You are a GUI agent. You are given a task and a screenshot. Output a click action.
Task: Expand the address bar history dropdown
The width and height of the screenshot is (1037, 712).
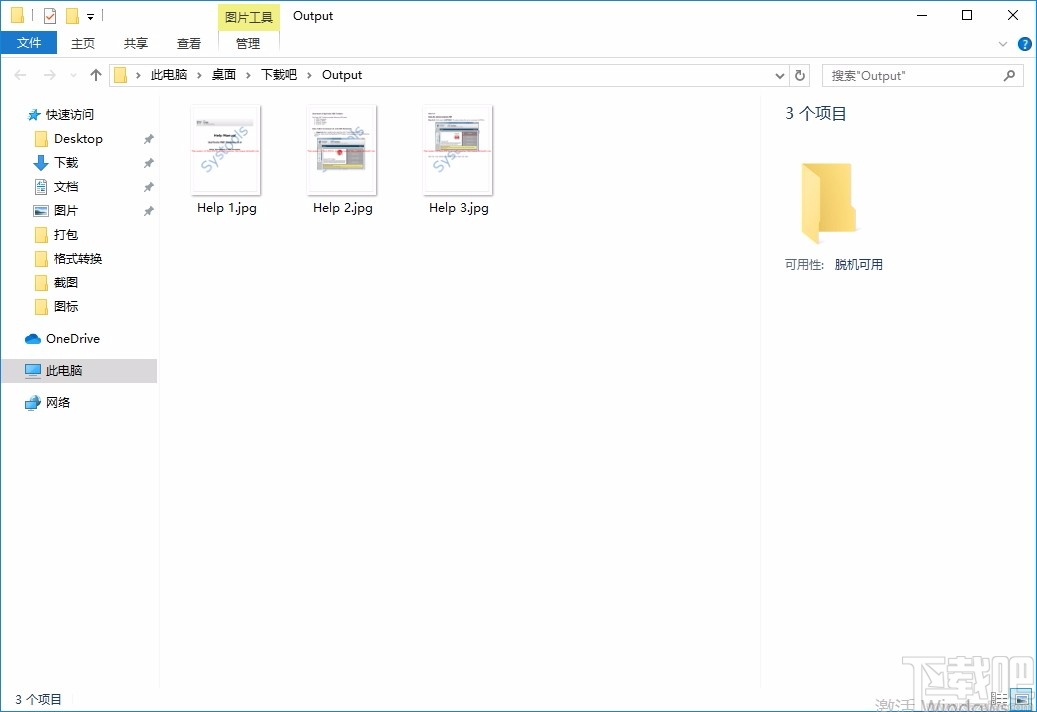[x=779, y=75]
